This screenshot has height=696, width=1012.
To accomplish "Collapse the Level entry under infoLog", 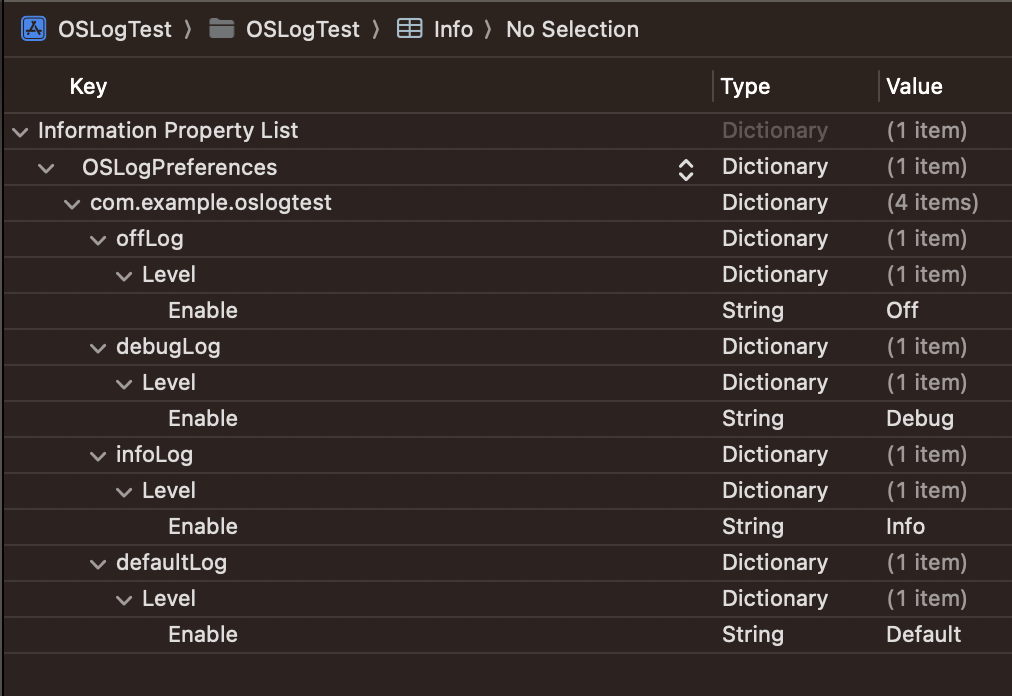I will (123, 491).
